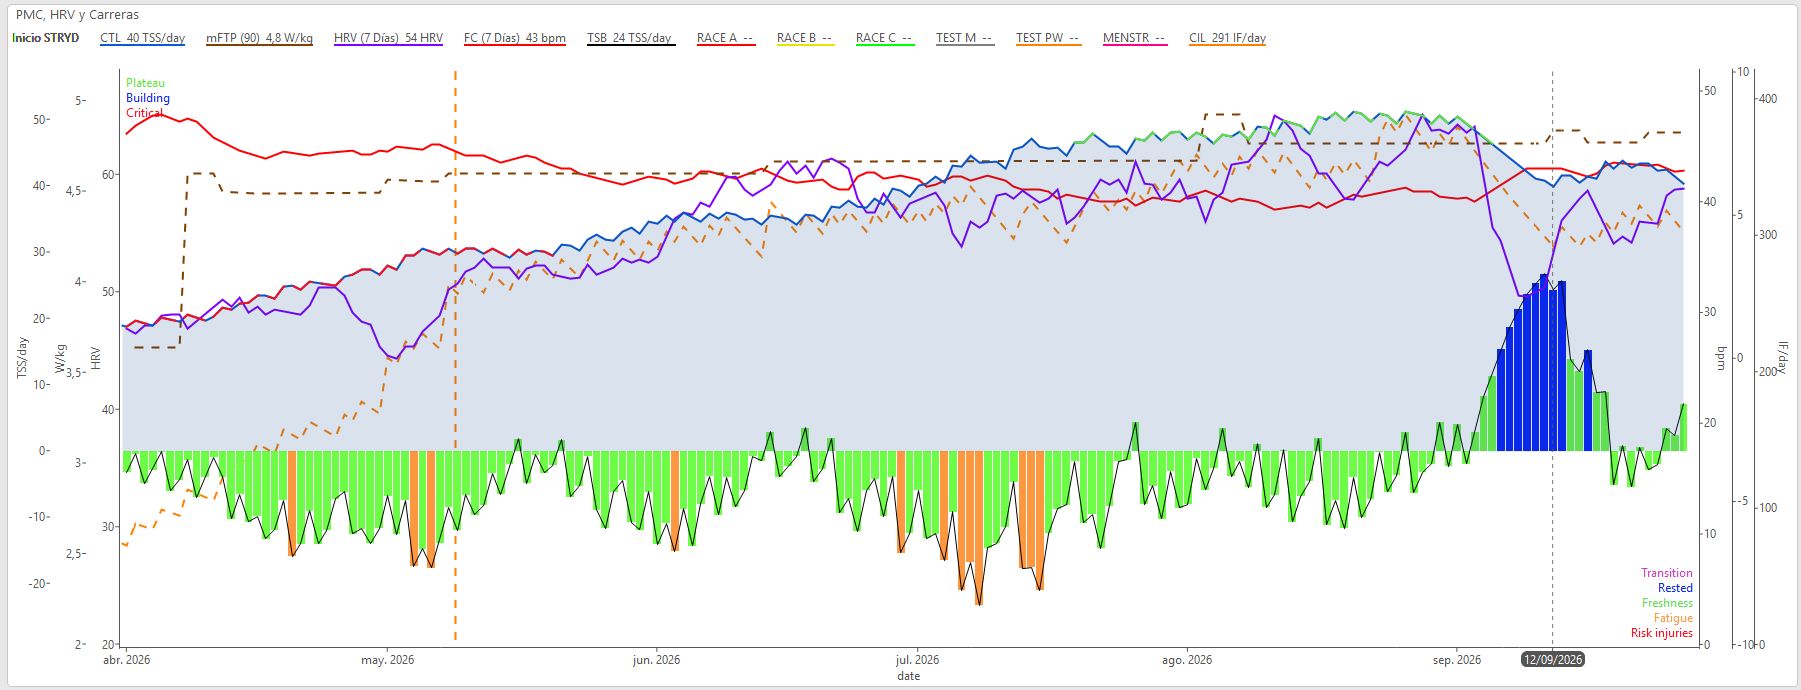Viewport: 1801px width, 690px height.
Task: Click the ago. 2026 axis date
Action: pyautogui.click(x=1187, y=660)
